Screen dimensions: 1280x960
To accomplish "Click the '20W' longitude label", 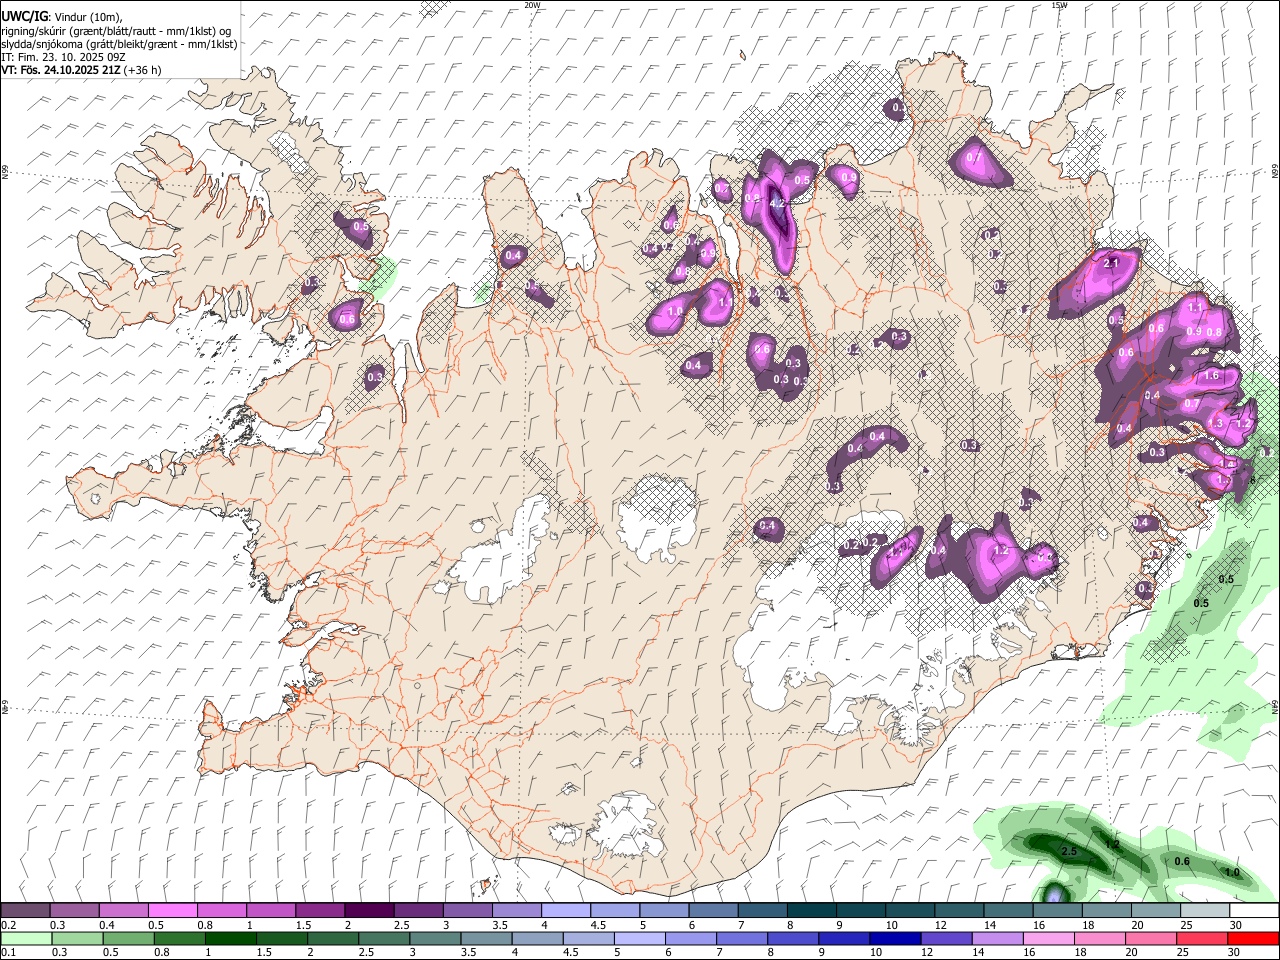I will click(x=532, y=5).
